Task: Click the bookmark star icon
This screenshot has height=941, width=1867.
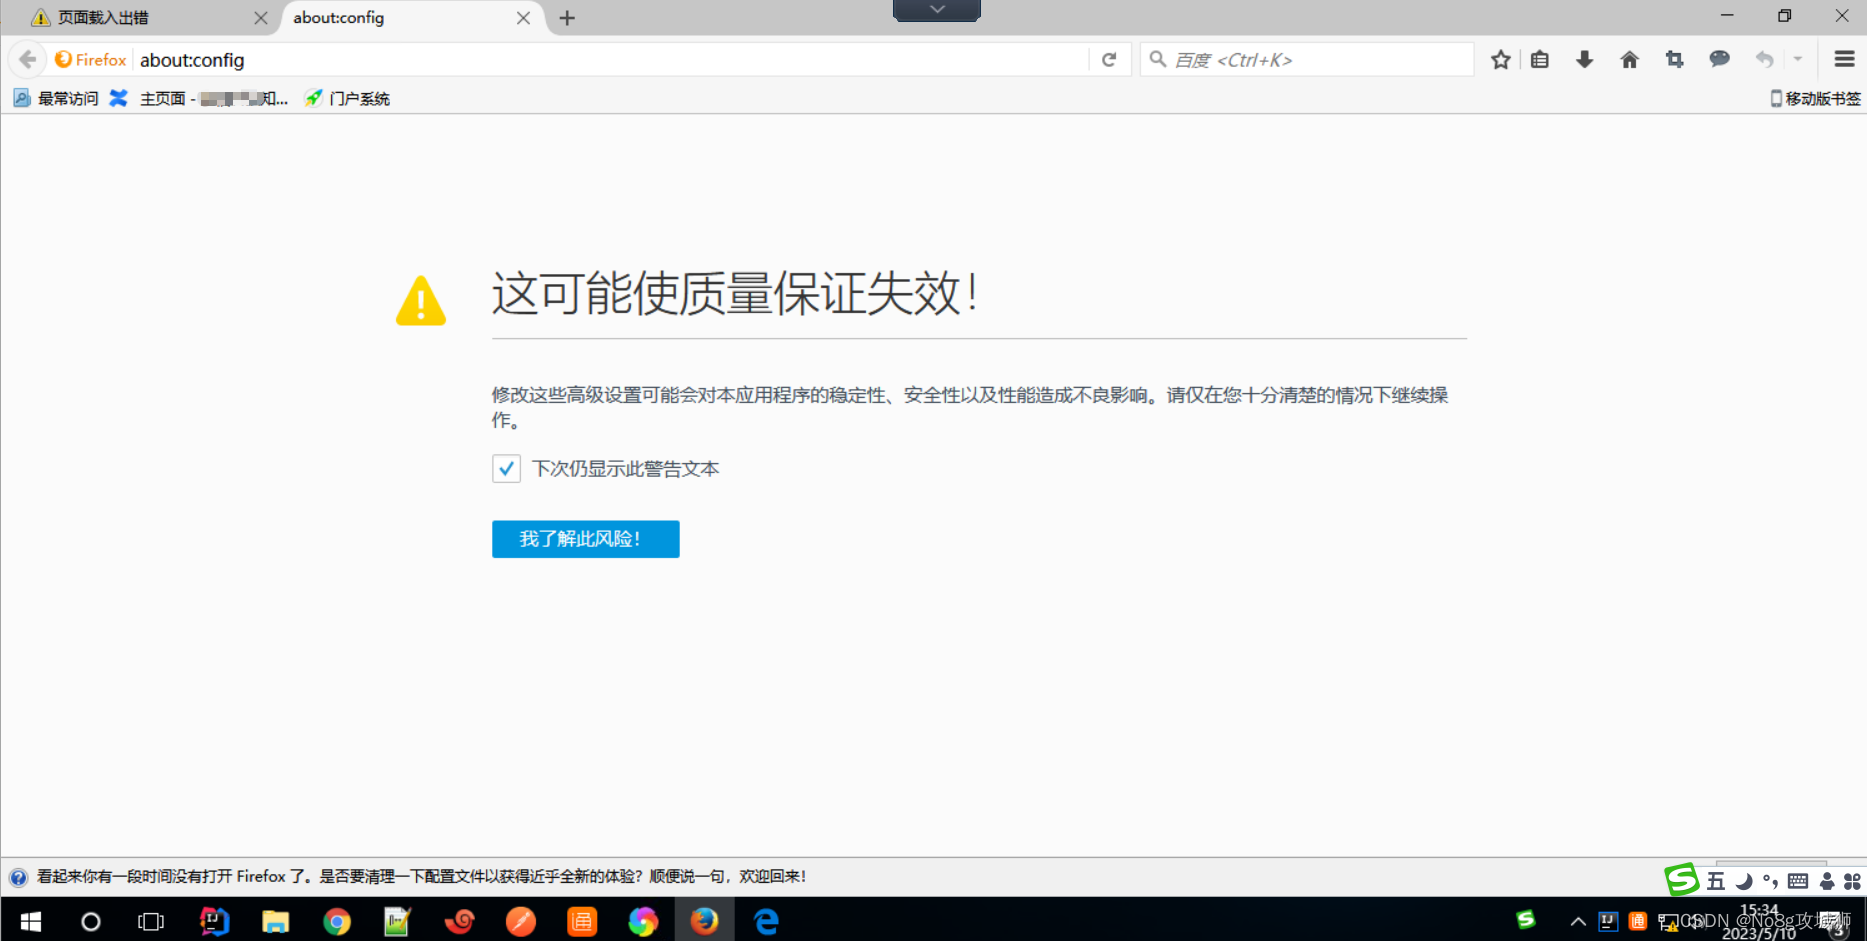Action: tap(1500, 60)
